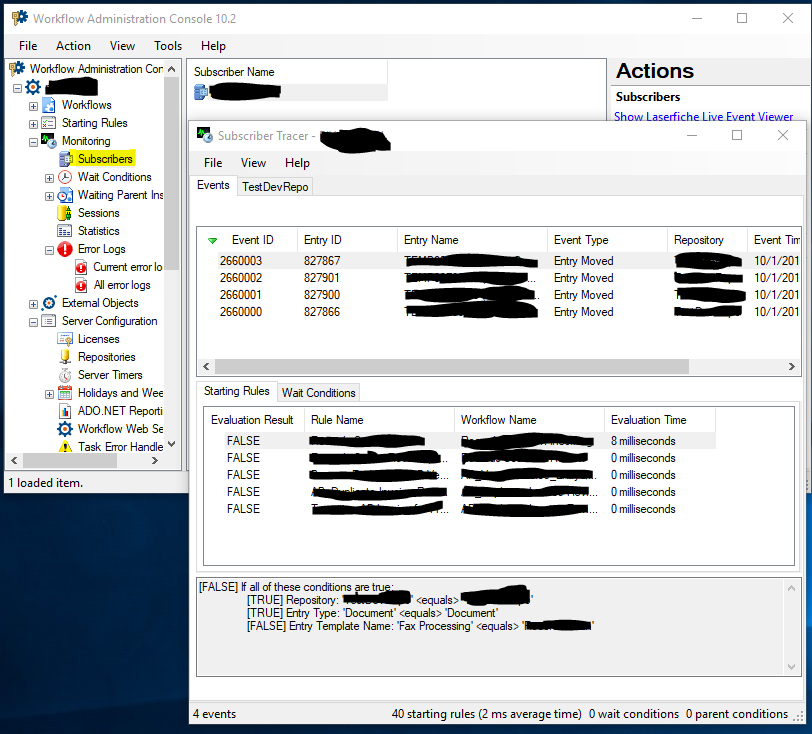Select event row 2660002

[498, 278]
